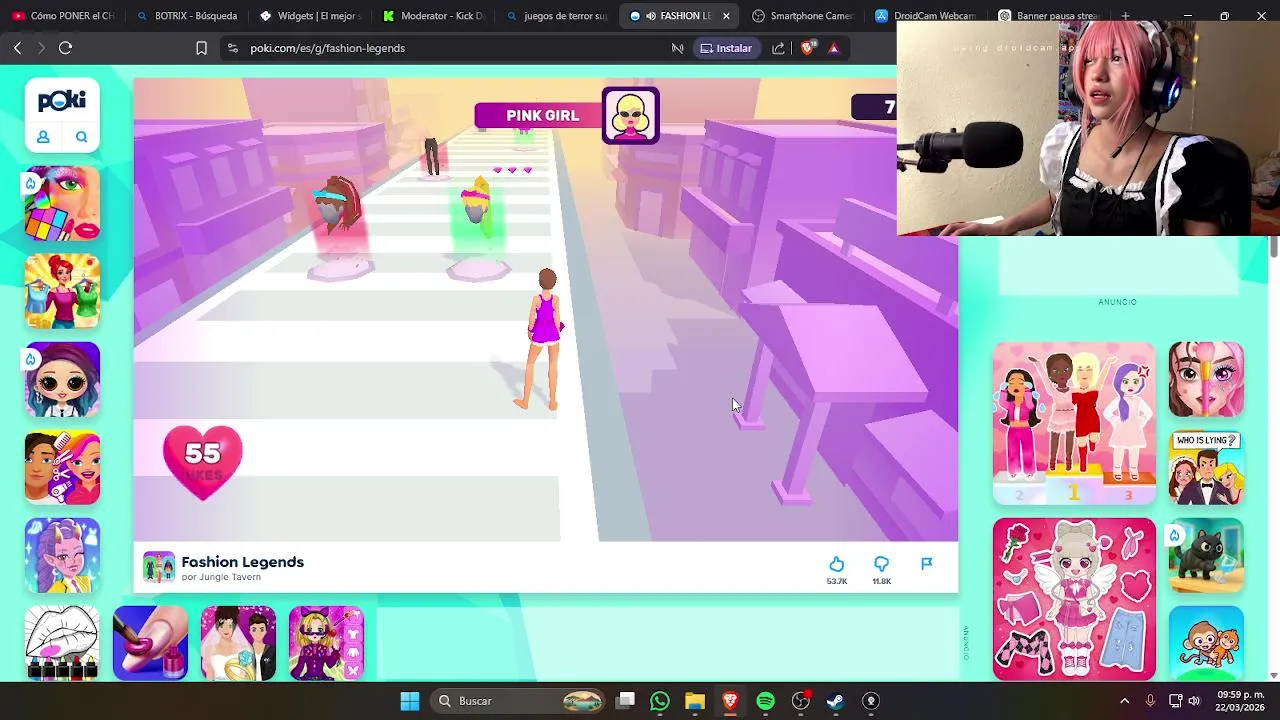This screenshot has height=720, width=1280.
Task: Reload the Poki page
Action: [65, 48]
